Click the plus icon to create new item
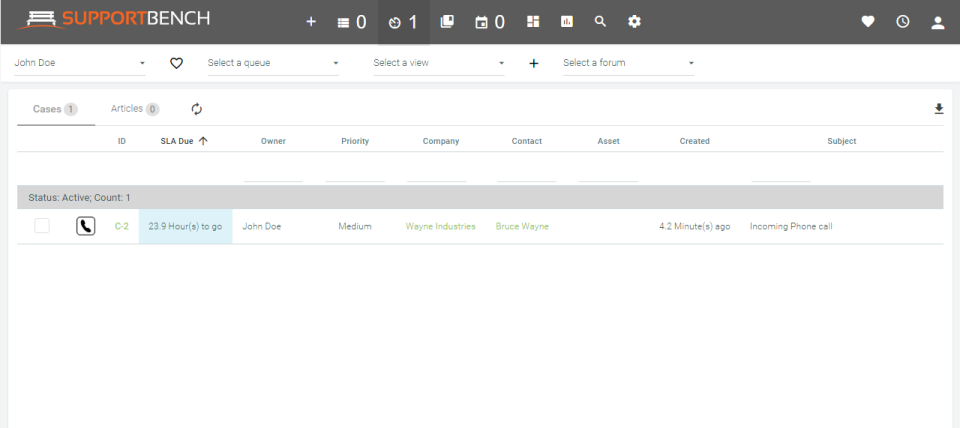Image resolution: width=960 pixels, height=428 pixels. point(311,22)
